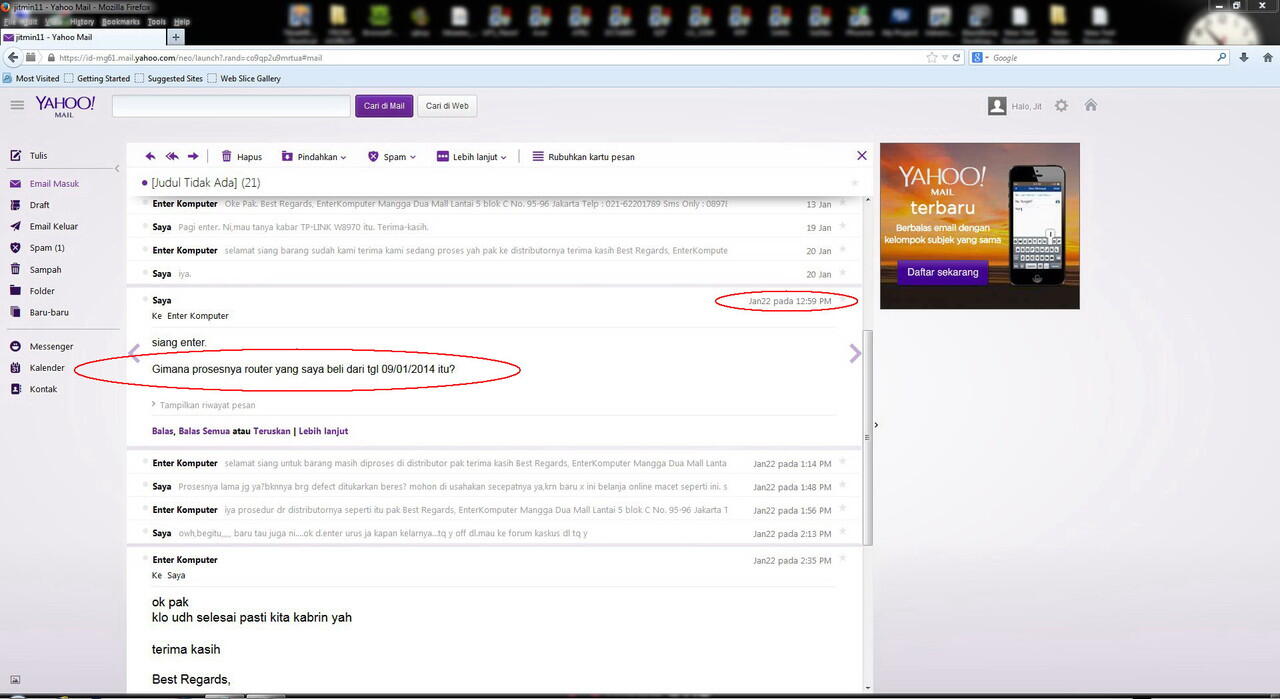Open the Draft folder in the sidebar
The width and height of the screenshot is (1280, 699).
coord(30,205)
